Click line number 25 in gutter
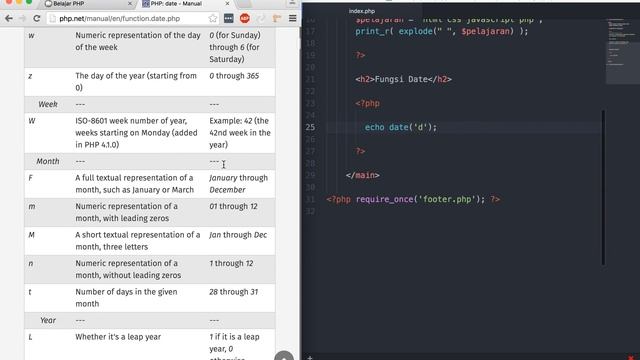This screenshot has width=640, height=360. [310, 127]
